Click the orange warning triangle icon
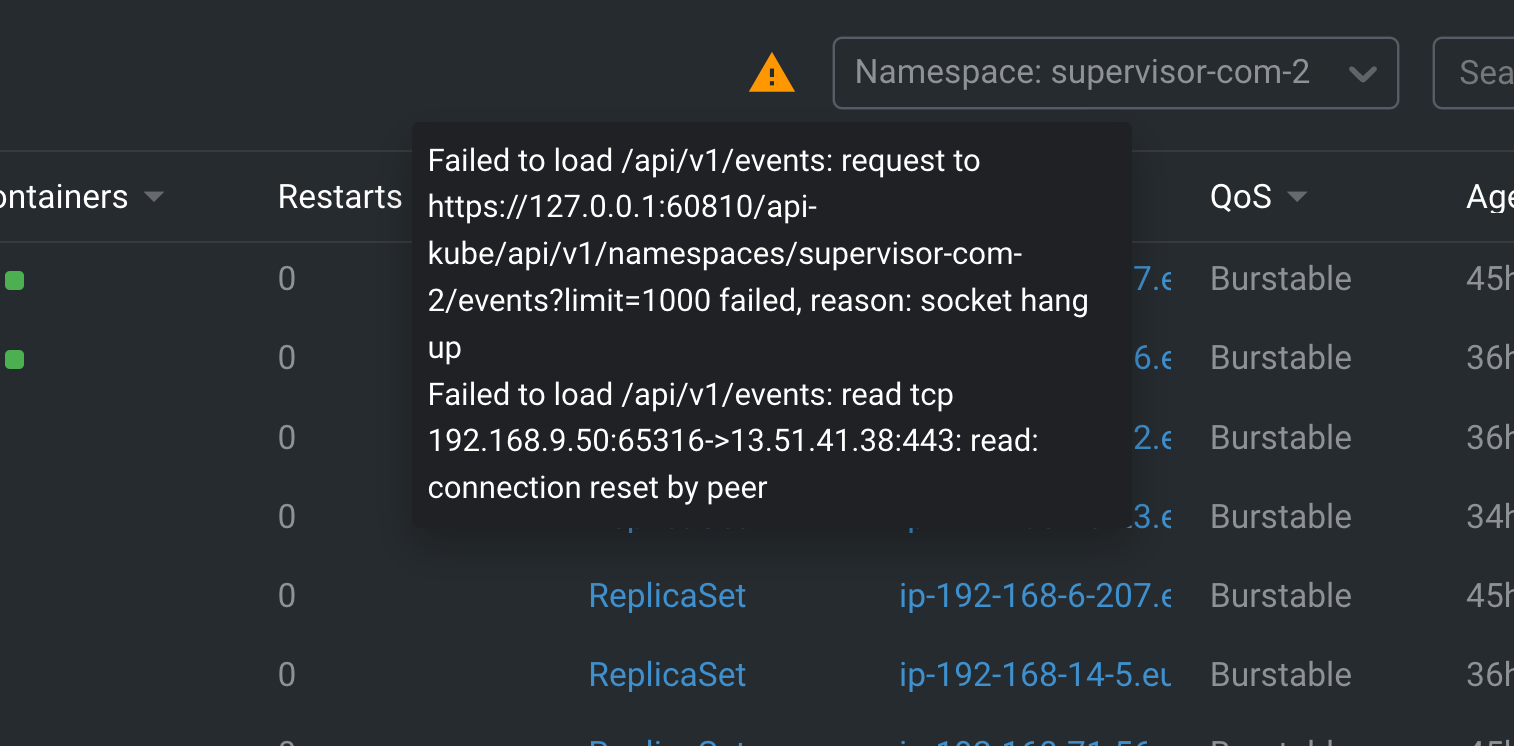Viewport: 1514px width, 746px height. click(771, 73)
